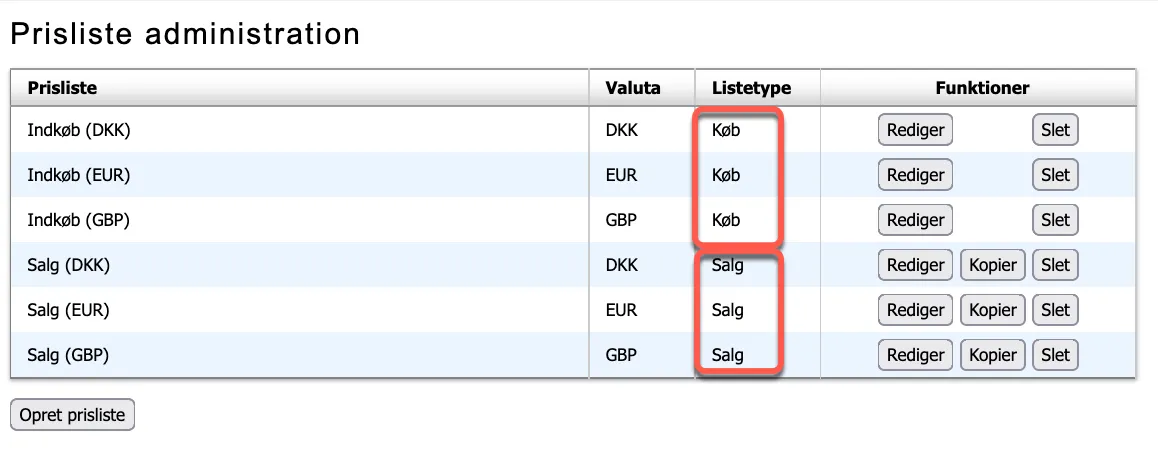1158x454 pixels.
Task: Delete the Indkøb (DKK) price list
Action: pos(1055,130)
